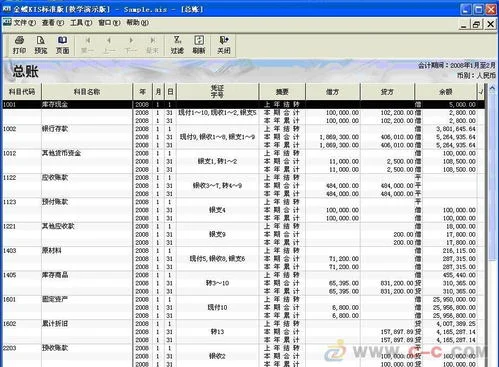Click voucher cell 银支1,转1~2
This screenshot has width=499, height=367.
click(217, 161)
